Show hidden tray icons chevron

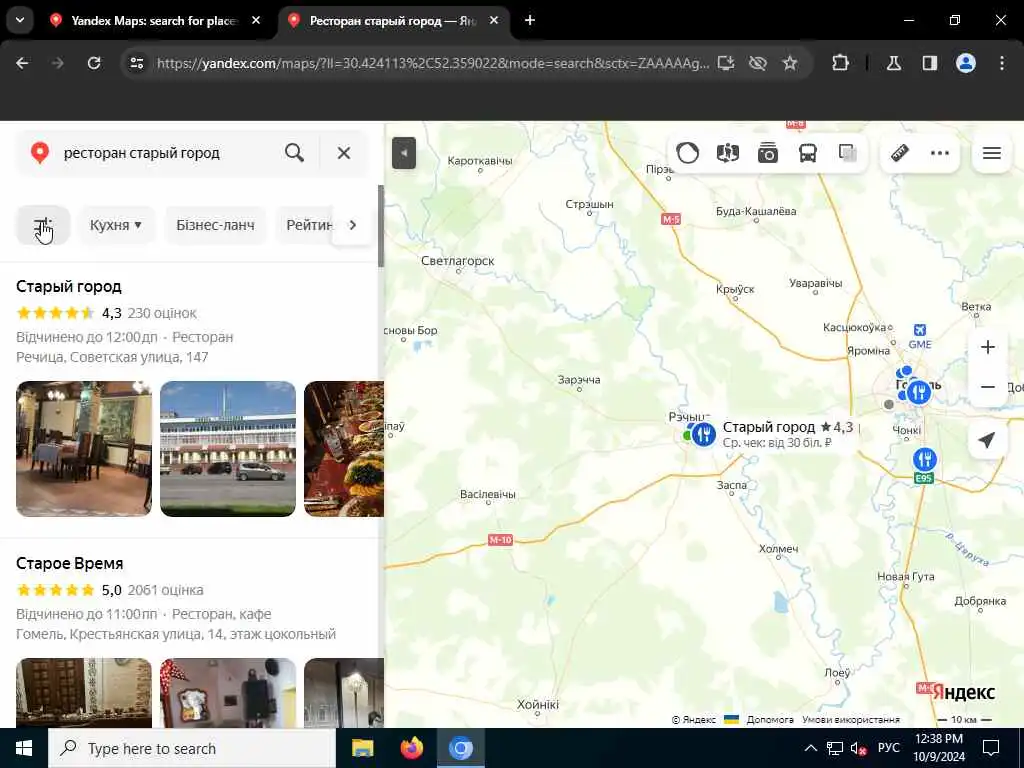[810, 748]
